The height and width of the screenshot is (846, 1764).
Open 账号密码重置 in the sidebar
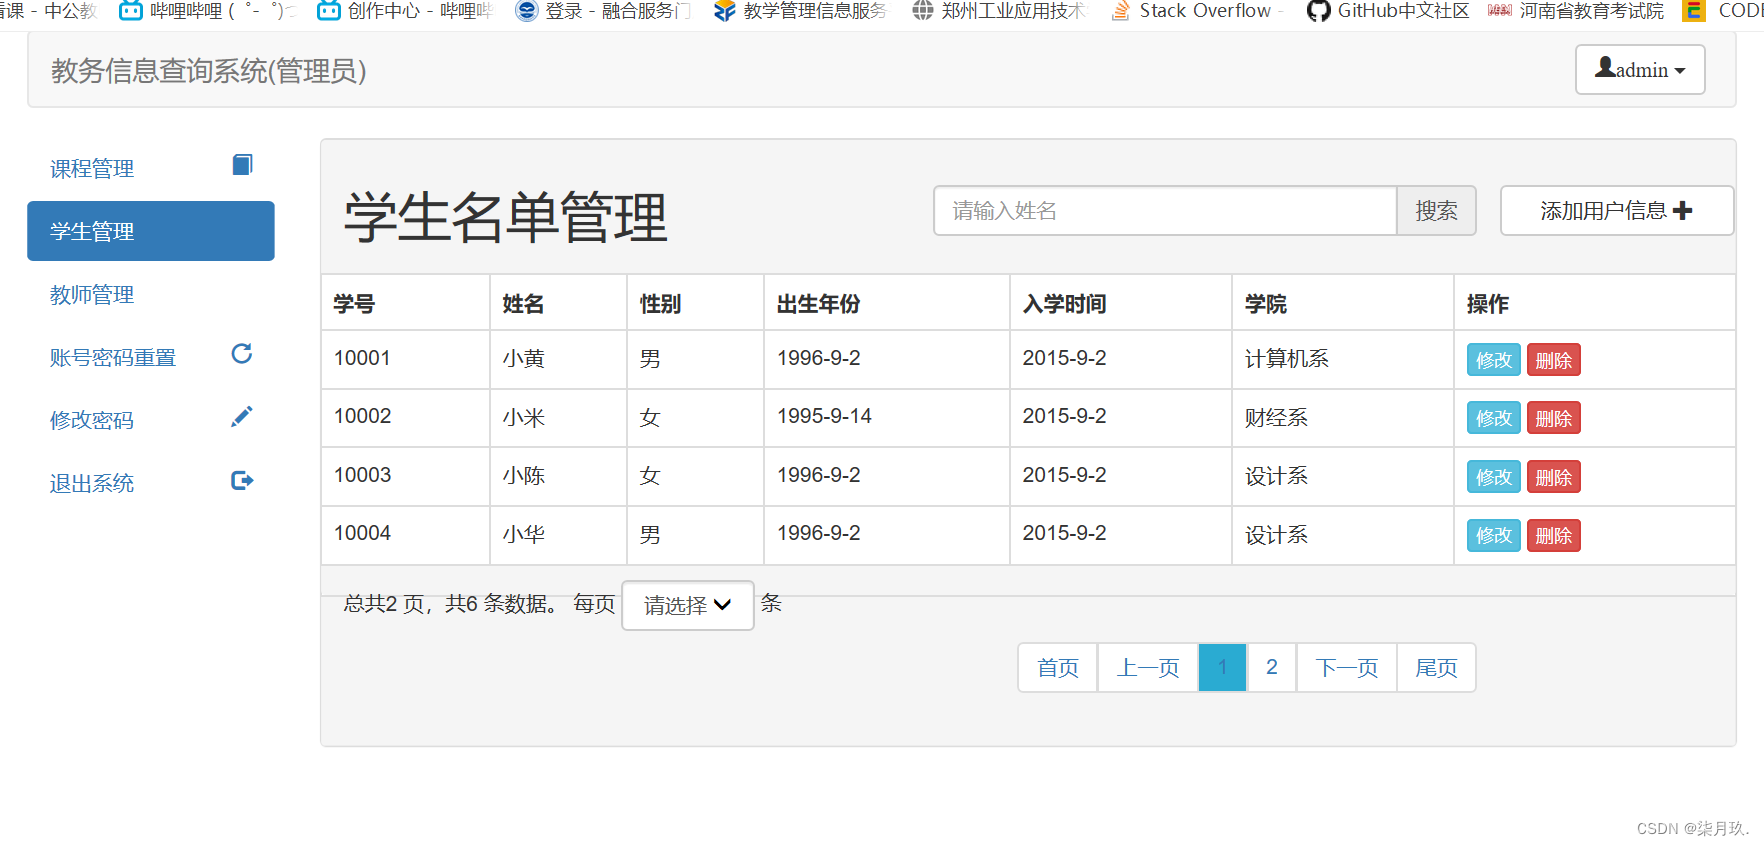pyautogui.click(x=151, y=357)
